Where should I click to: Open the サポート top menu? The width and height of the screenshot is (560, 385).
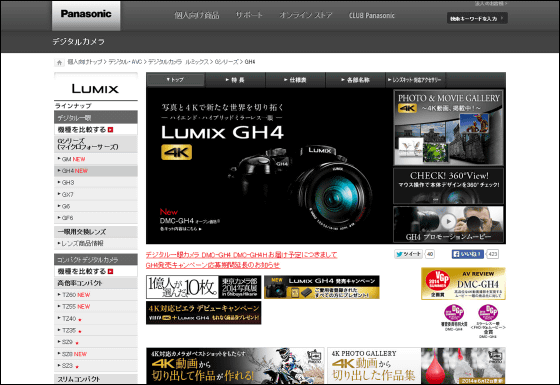pos(249,15)
